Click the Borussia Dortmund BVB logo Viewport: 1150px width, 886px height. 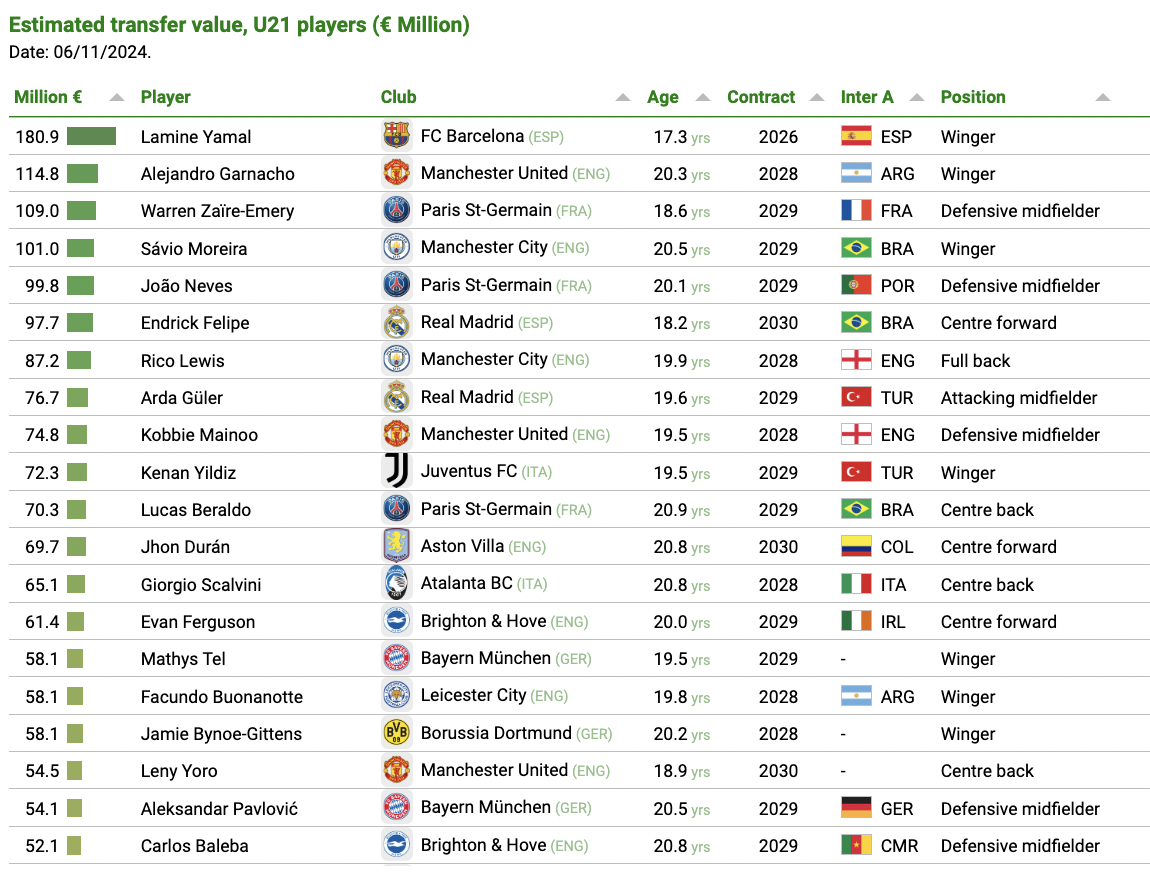tap(397, 733)
